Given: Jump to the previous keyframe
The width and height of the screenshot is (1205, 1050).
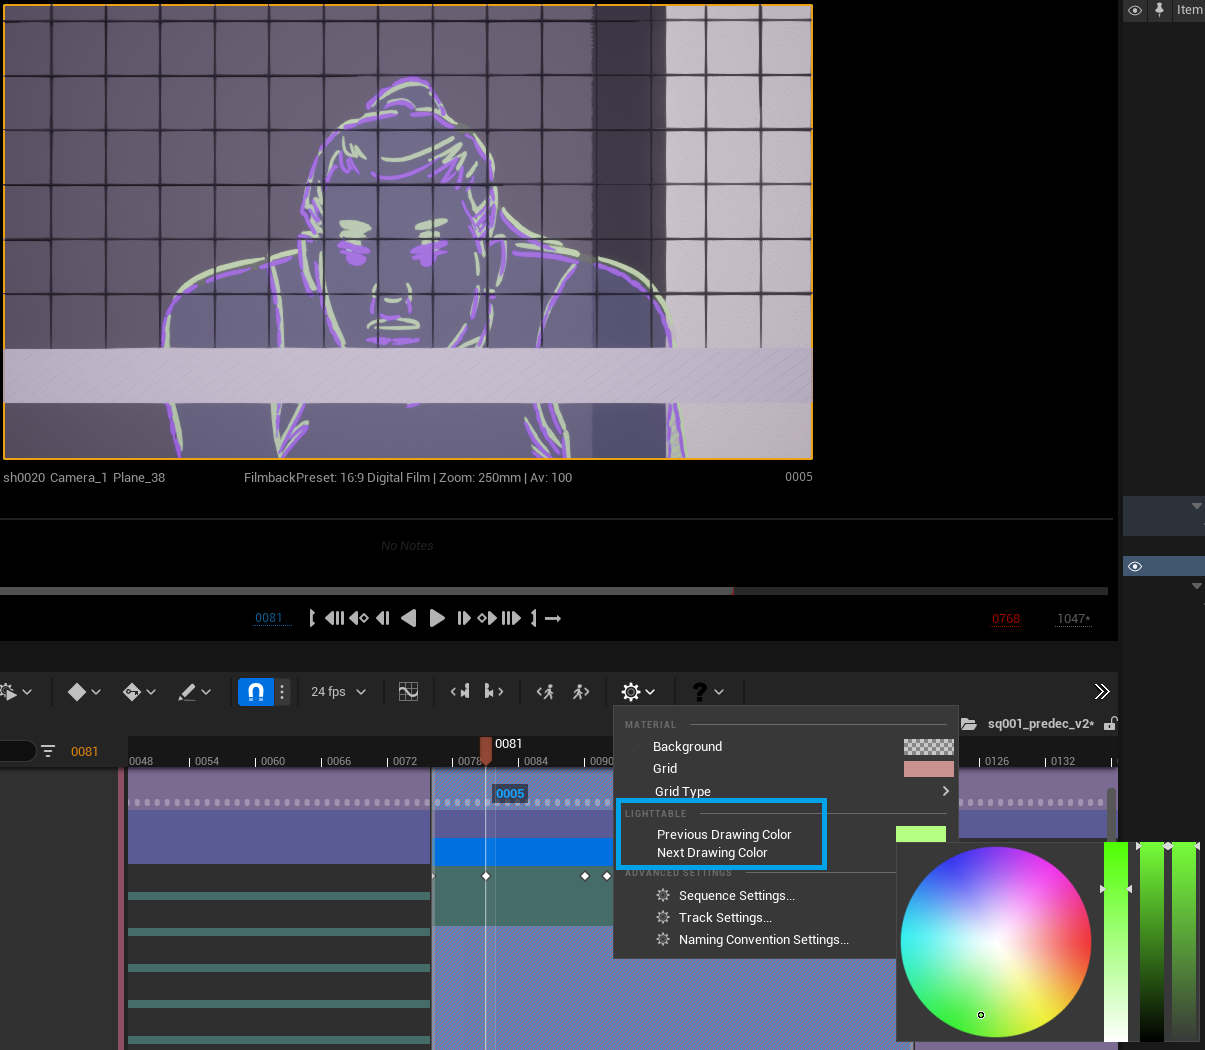Looking at the screenshot, I should click(x=359, y=618).
